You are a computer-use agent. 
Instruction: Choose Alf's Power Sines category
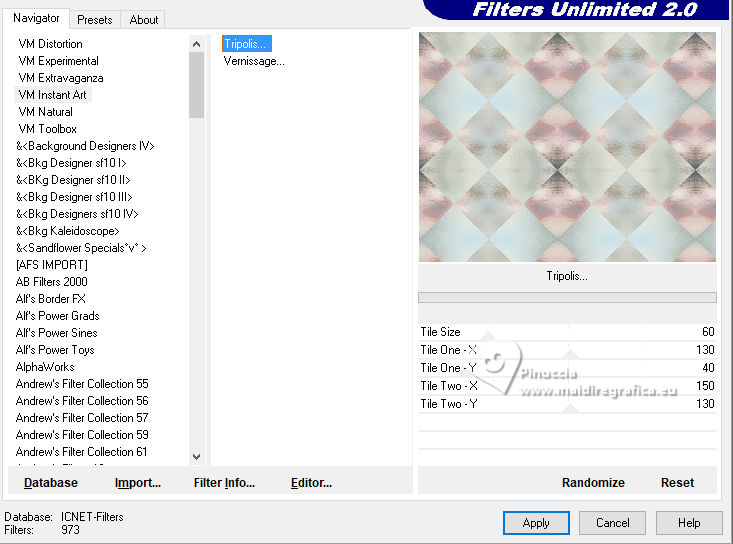coord(57,333)
